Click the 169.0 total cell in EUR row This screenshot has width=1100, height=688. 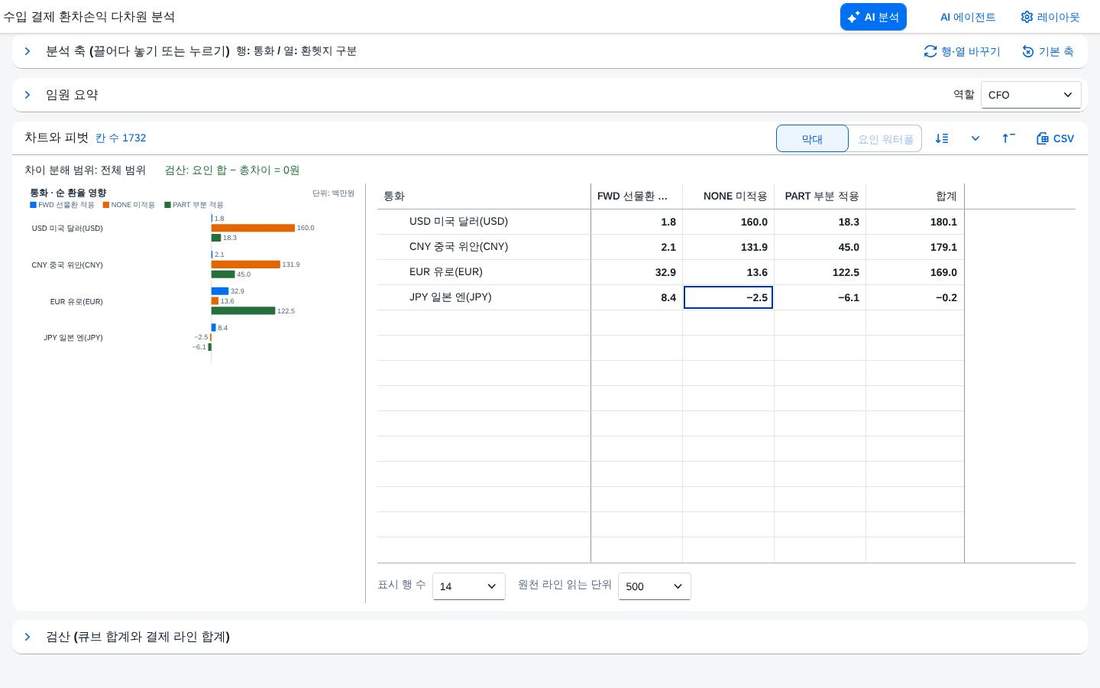[915, 272]
